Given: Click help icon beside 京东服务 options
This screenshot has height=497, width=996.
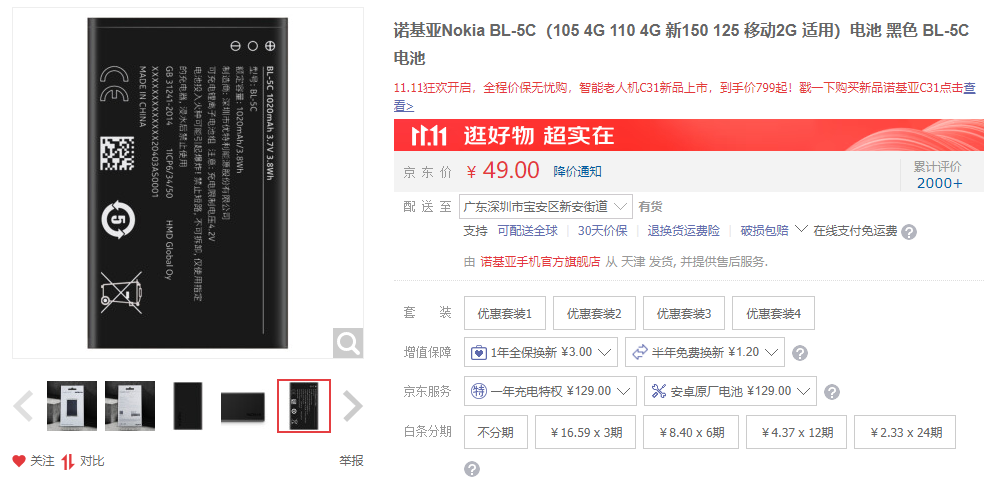Looking at the screenshot, I should [x=831, y=392].
